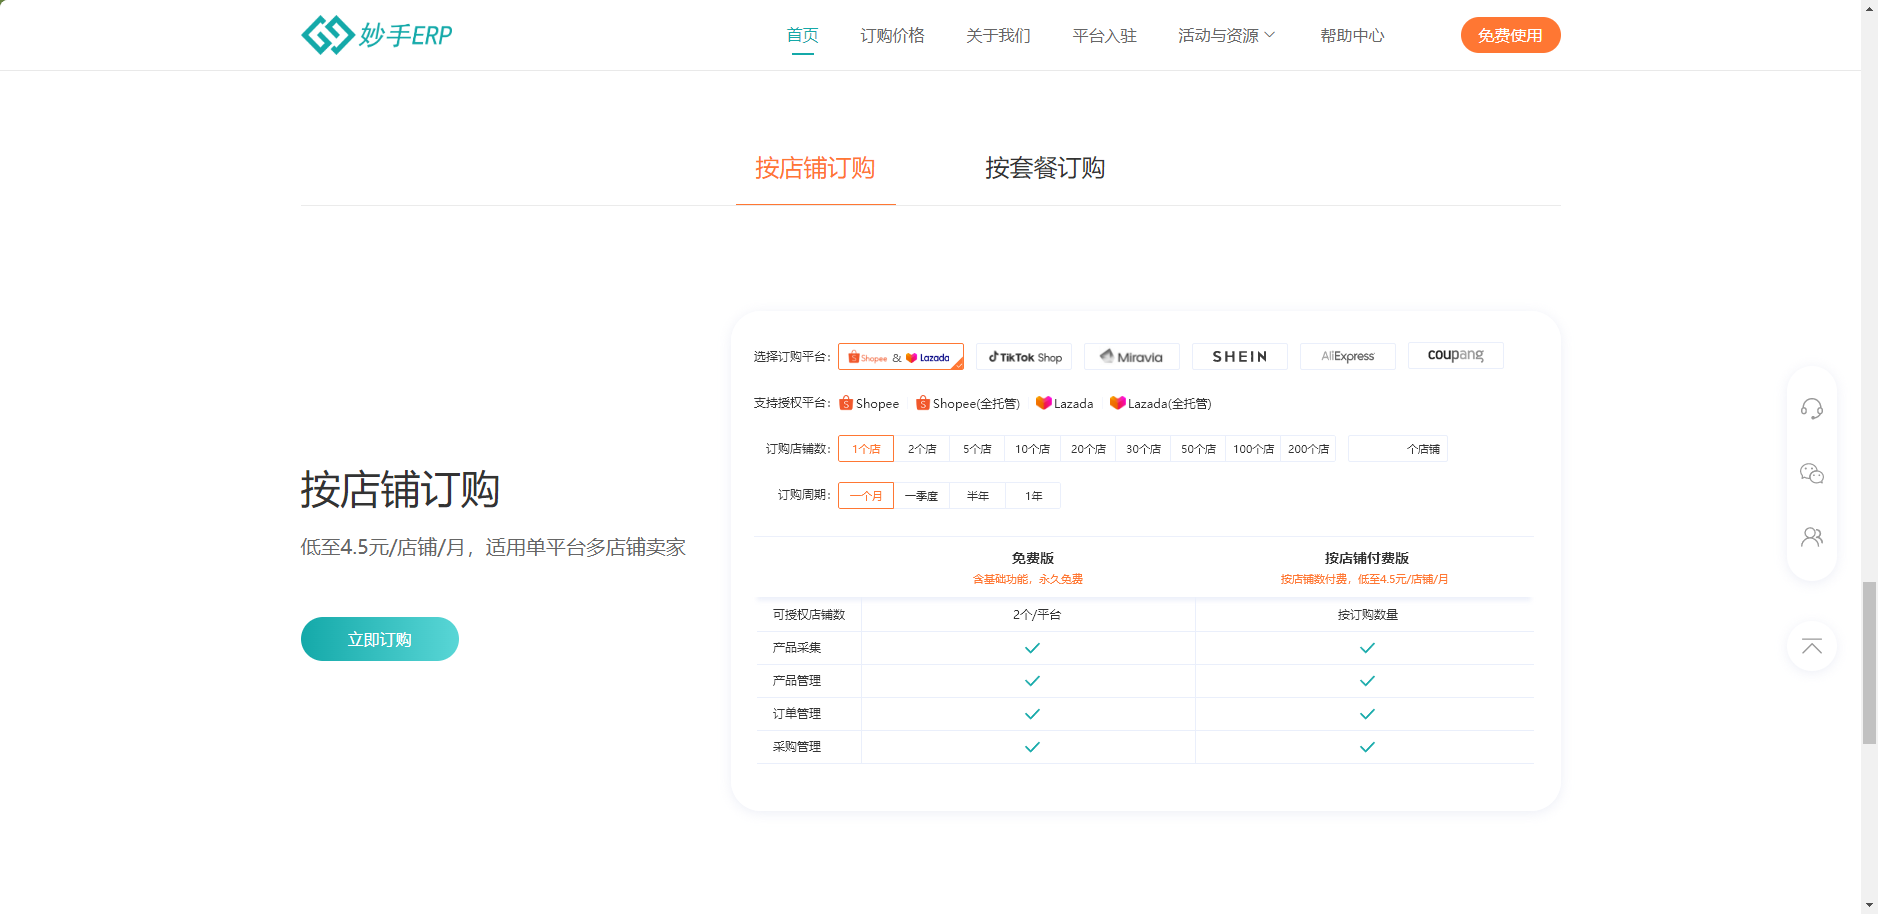Select the SHEIN platform

pyautogui.click(x=1239, y=357)
